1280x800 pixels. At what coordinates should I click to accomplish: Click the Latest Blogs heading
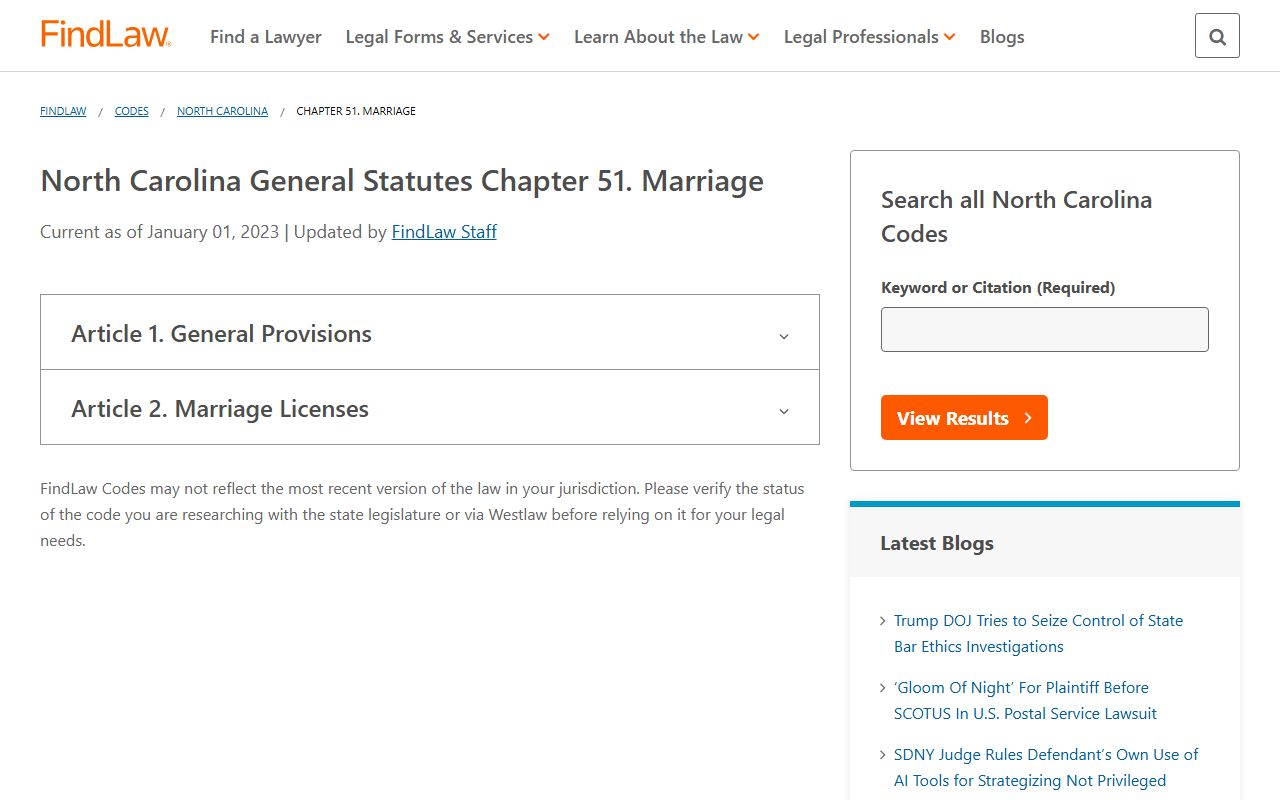pos(937,543)
